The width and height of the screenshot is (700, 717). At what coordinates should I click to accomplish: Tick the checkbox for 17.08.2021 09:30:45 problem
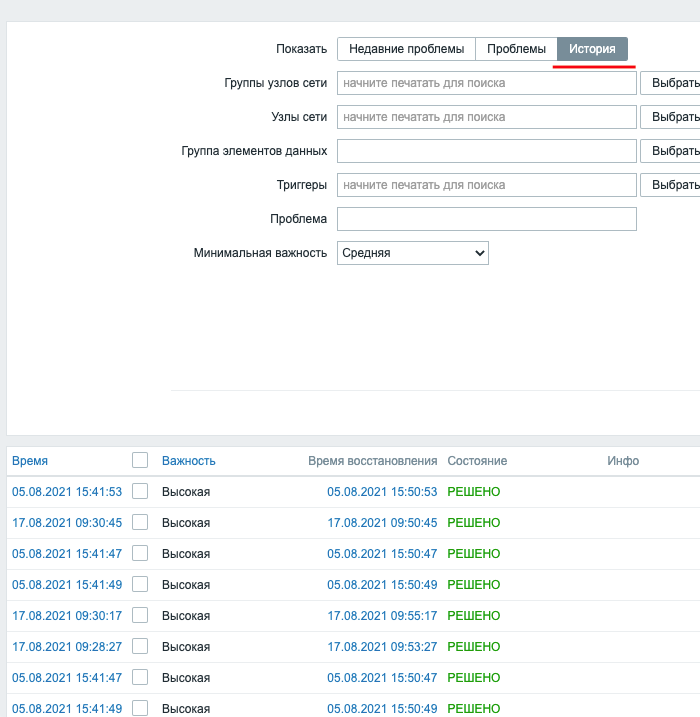pos(140,522)
